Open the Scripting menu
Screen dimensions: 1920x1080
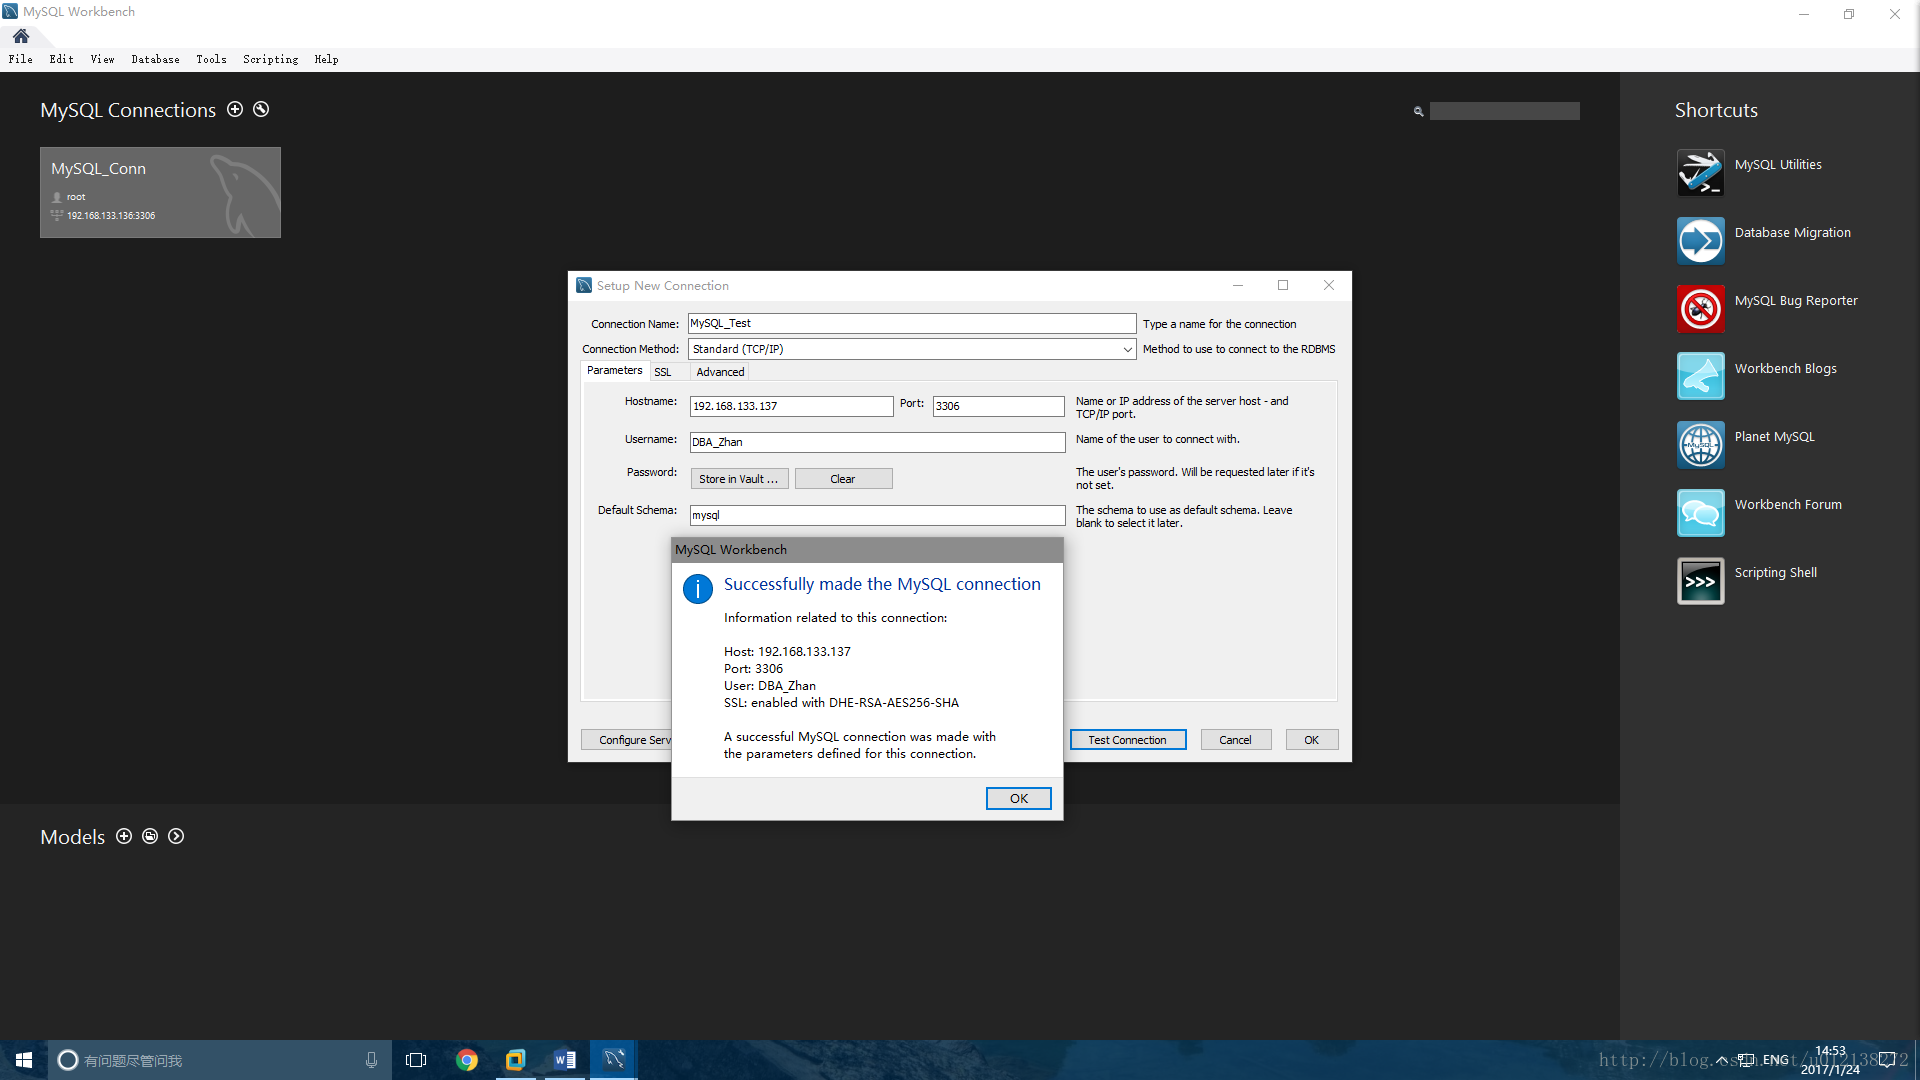point(271,59)
